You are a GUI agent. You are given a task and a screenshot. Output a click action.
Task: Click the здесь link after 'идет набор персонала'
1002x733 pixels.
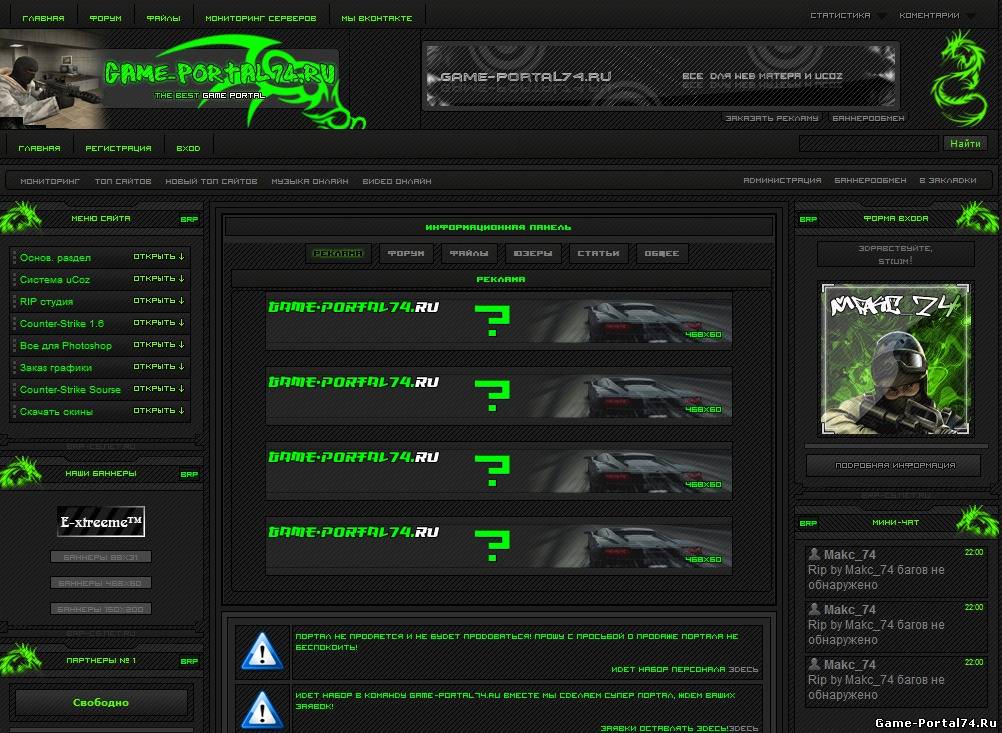click(743, 670)
